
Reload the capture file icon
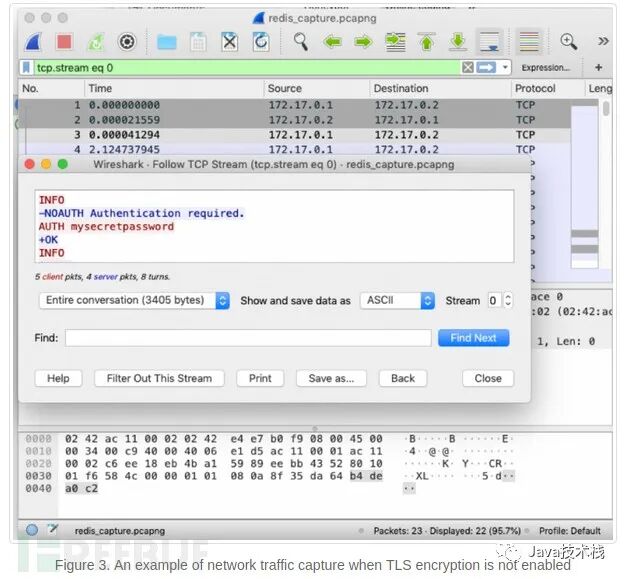click(x=261, y=42)
